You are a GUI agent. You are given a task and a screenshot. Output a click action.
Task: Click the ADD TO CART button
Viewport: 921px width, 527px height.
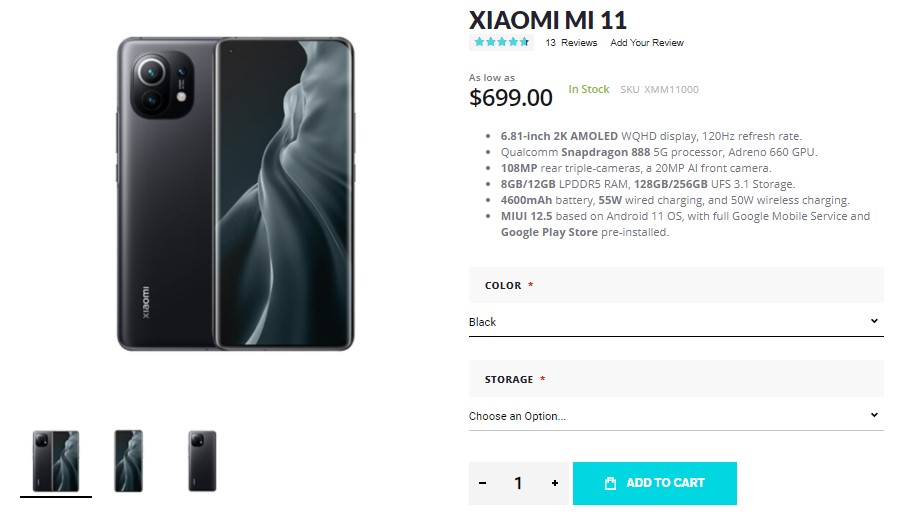coord(655,483)
